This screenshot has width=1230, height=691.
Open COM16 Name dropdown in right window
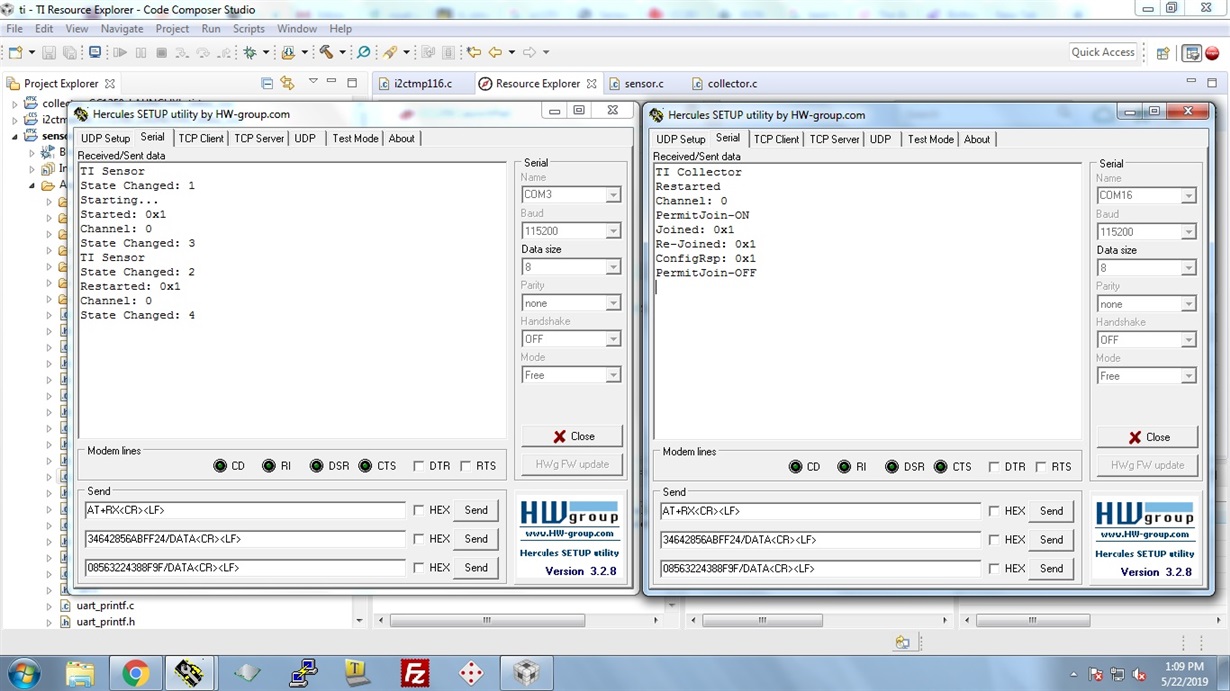point(1188,196)
